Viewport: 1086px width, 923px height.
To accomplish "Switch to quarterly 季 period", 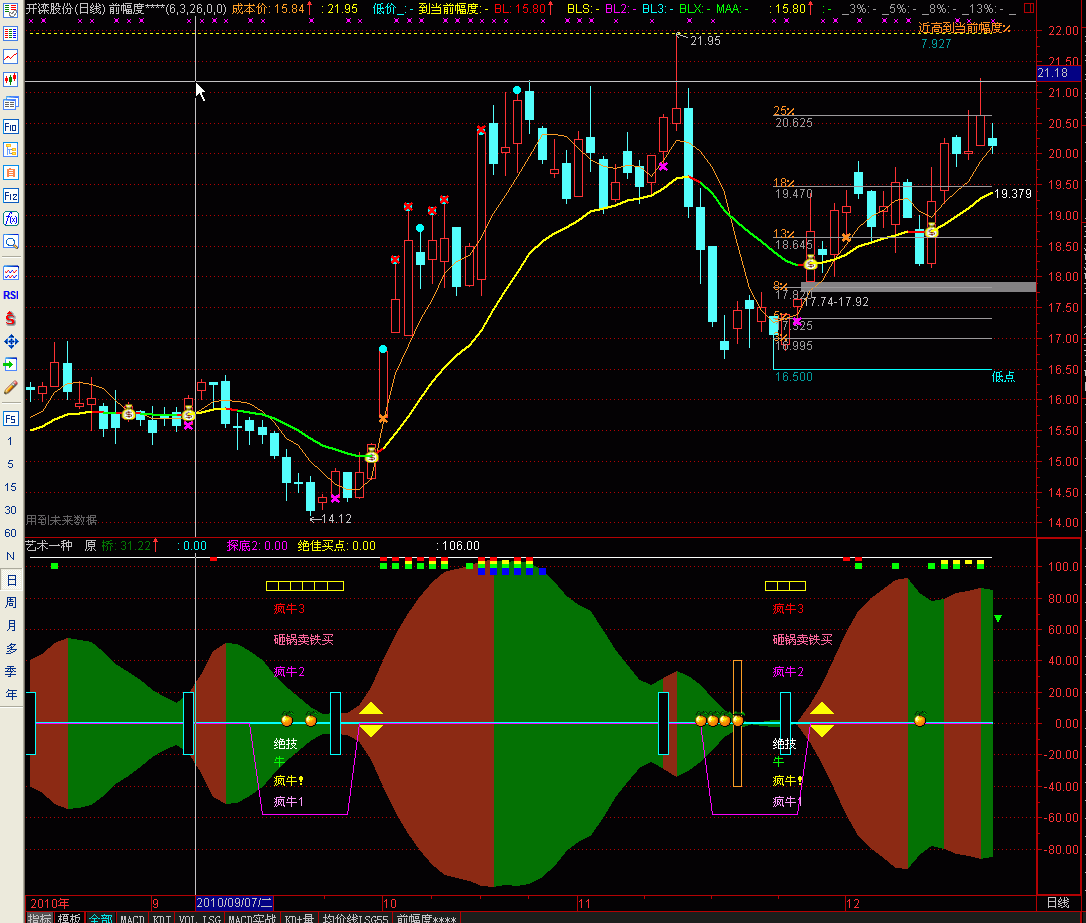I will click(11, 671).
